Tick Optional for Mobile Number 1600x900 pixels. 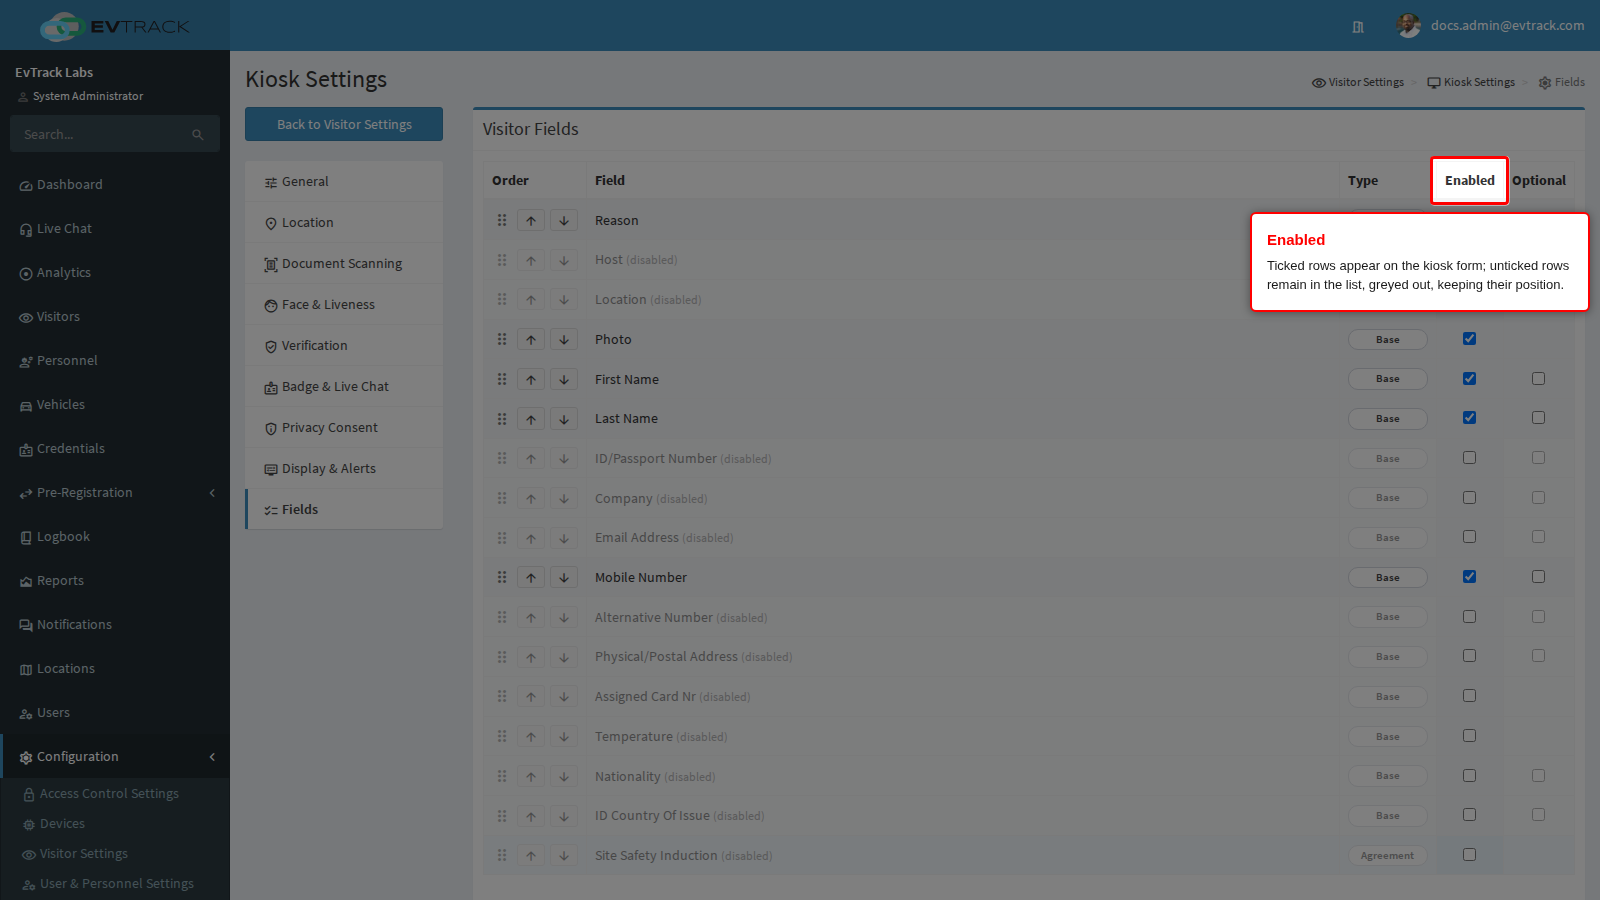click(x=1538, y=577)
